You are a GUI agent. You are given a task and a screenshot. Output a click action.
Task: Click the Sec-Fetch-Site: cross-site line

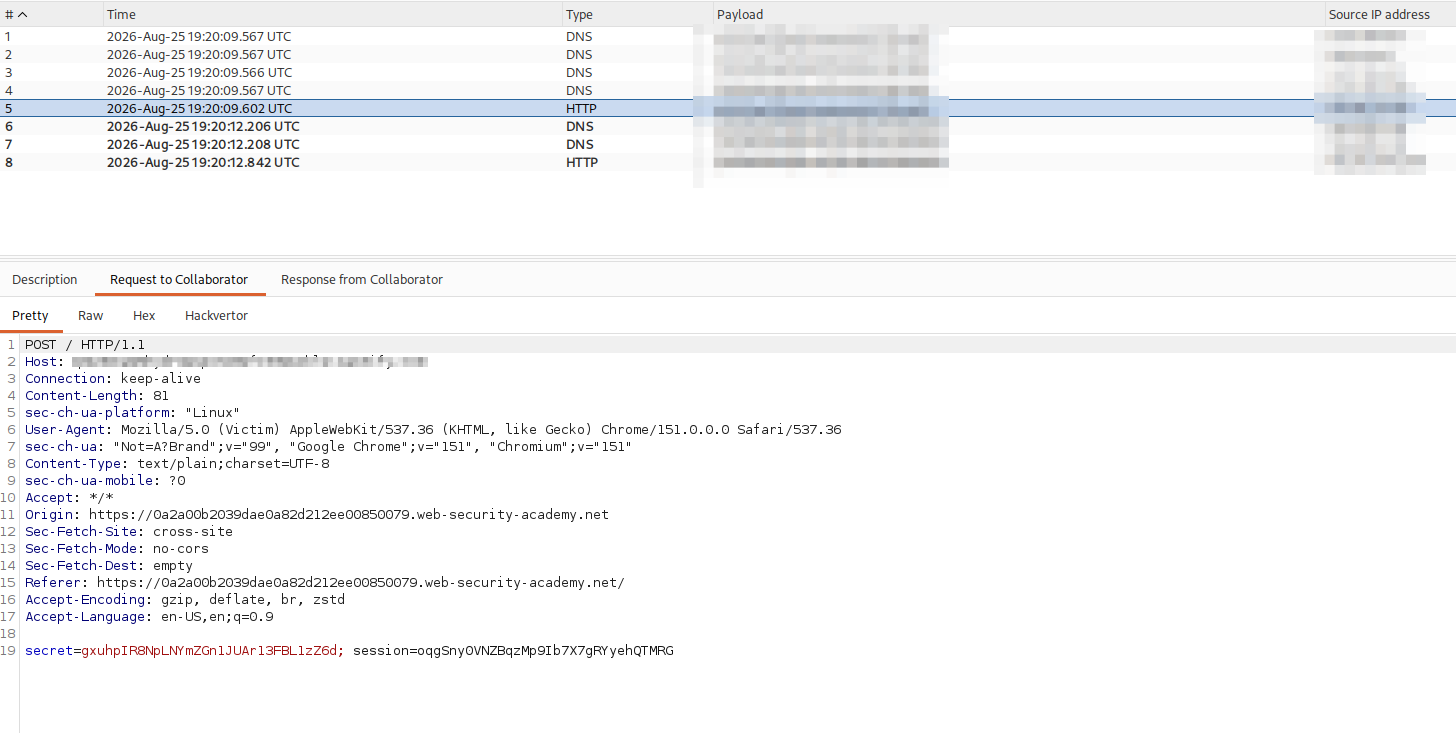pos(129,532)
